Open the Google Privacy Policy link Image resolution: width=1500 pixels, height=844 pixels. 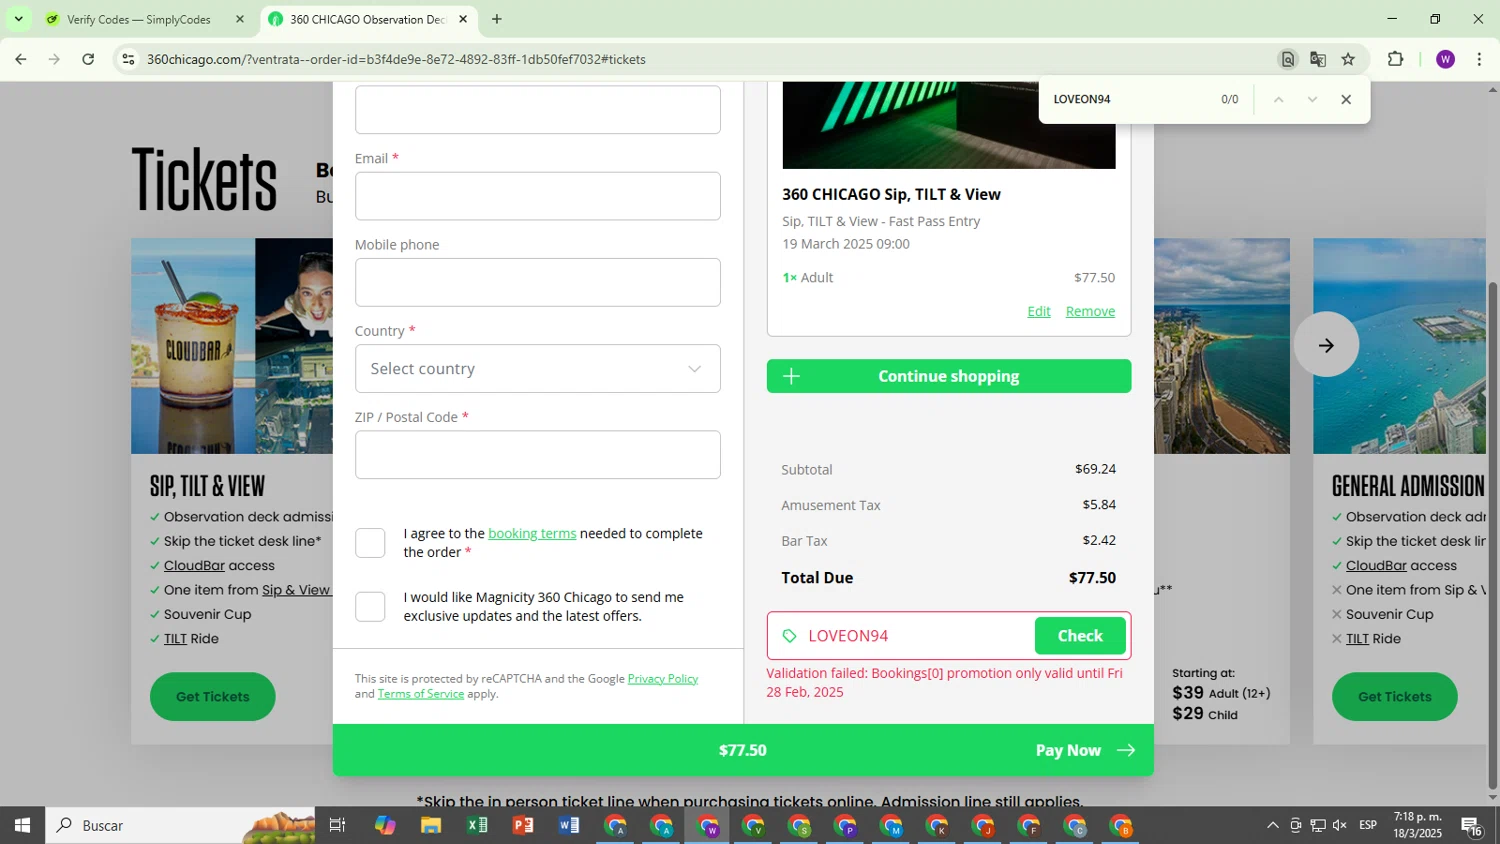pos(663,679)
